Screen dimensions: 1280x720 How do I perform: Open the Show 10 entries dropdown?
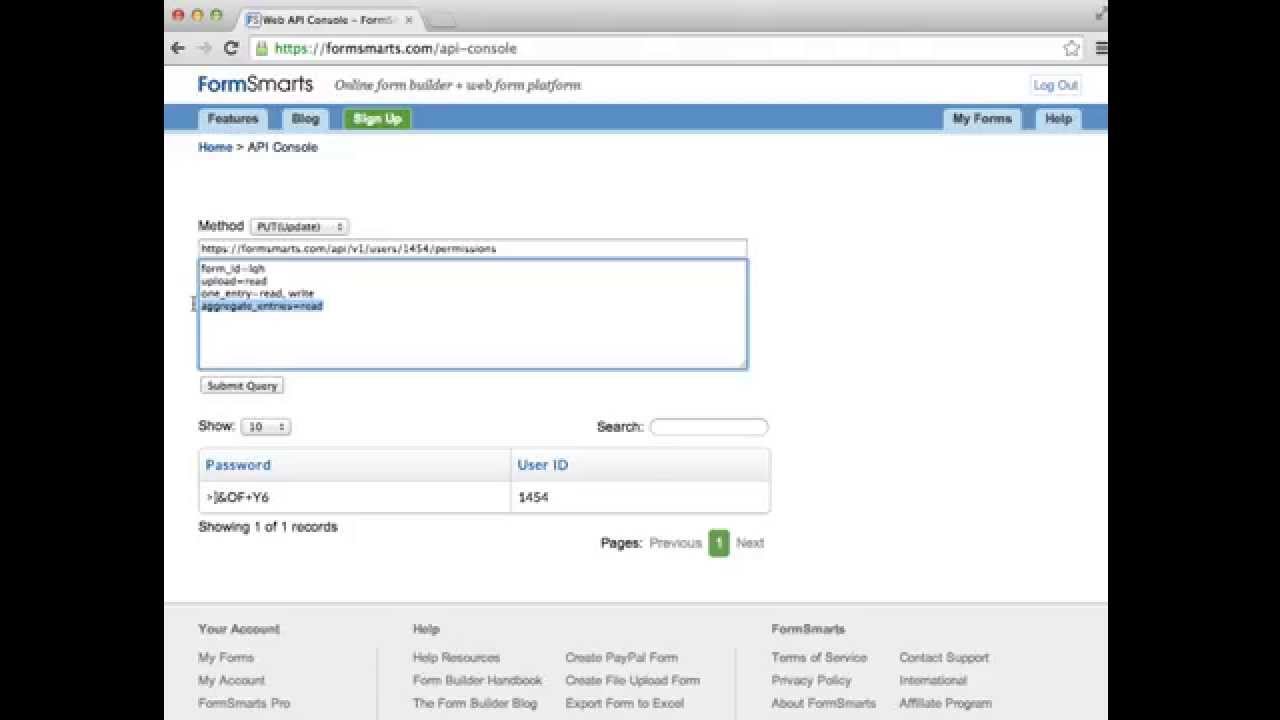pyautogui.click(x=266, y=426)
